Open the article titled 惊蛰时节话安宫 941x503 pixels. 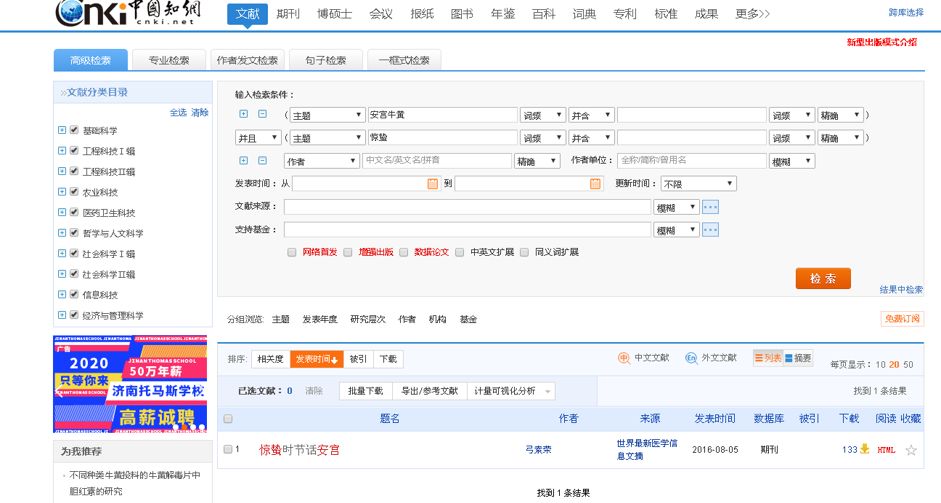(299, 450)
